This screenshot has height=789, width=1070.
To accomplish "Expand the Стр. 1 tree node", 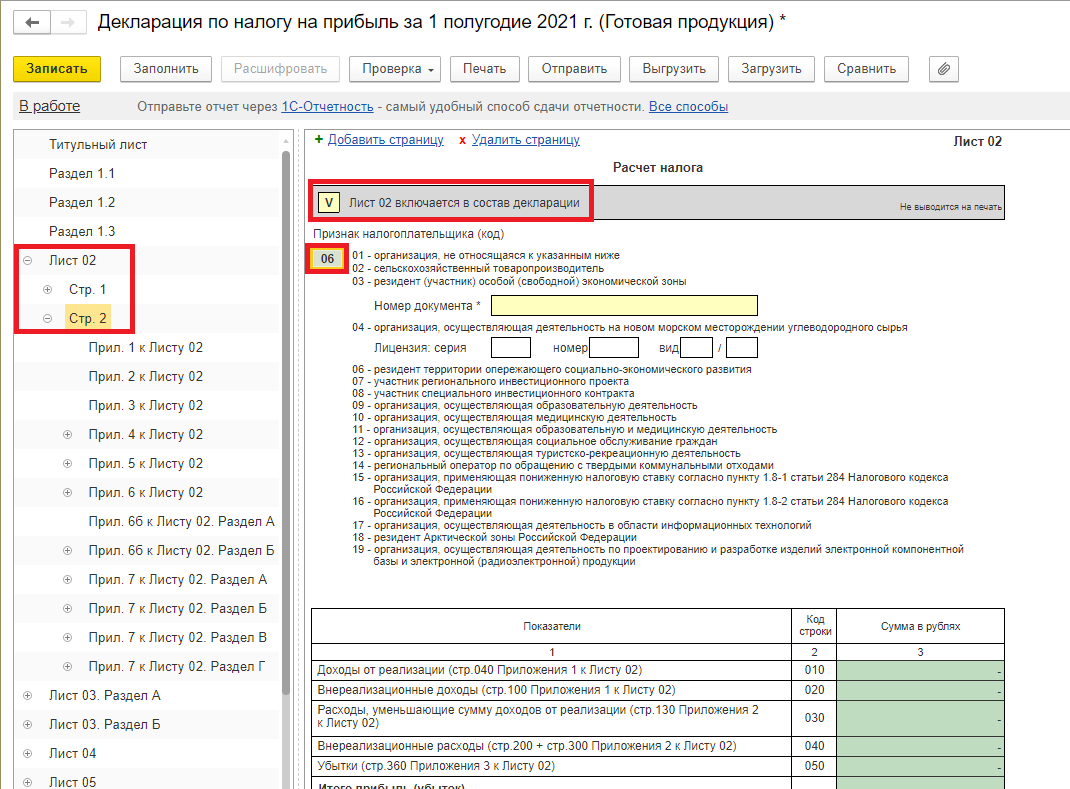I will click(x=47, y=290).
